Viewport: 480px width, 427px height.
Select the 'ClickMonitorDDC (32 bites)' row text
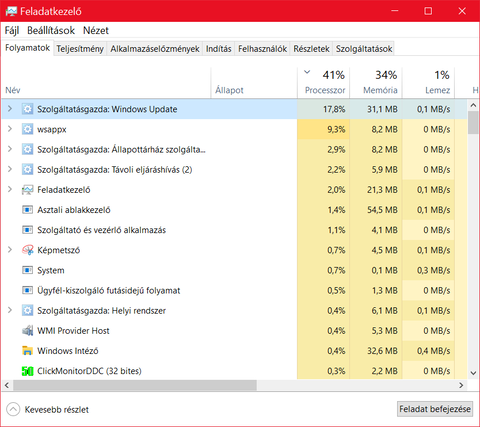(89, 371)
